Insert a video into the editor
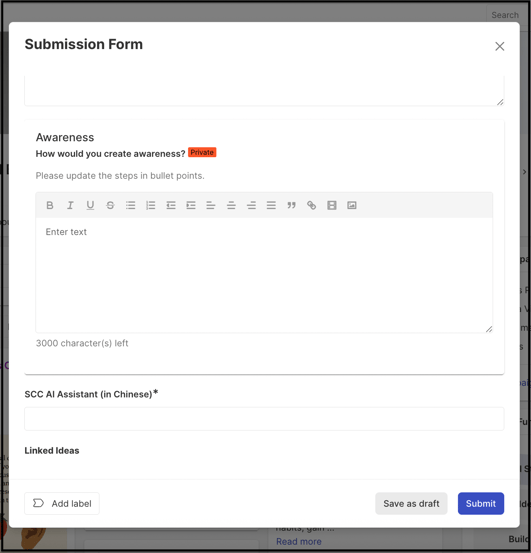This screenshot has height=553, width=531. (332, 205)
